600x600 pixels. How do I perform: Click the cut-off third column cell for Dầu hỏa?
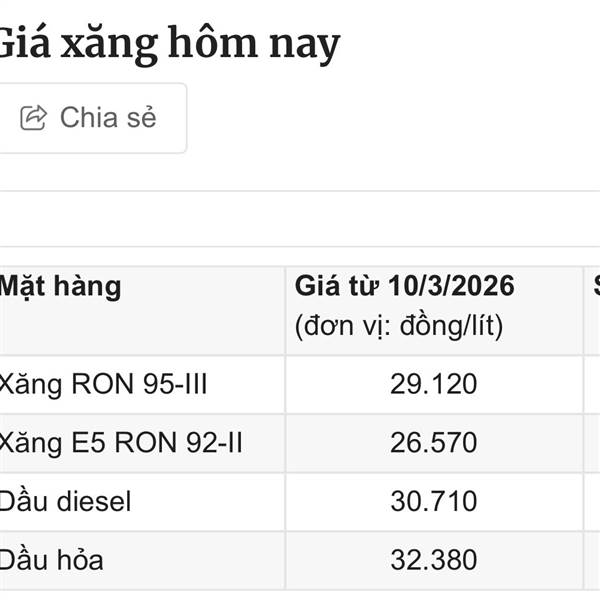(592, 560)
